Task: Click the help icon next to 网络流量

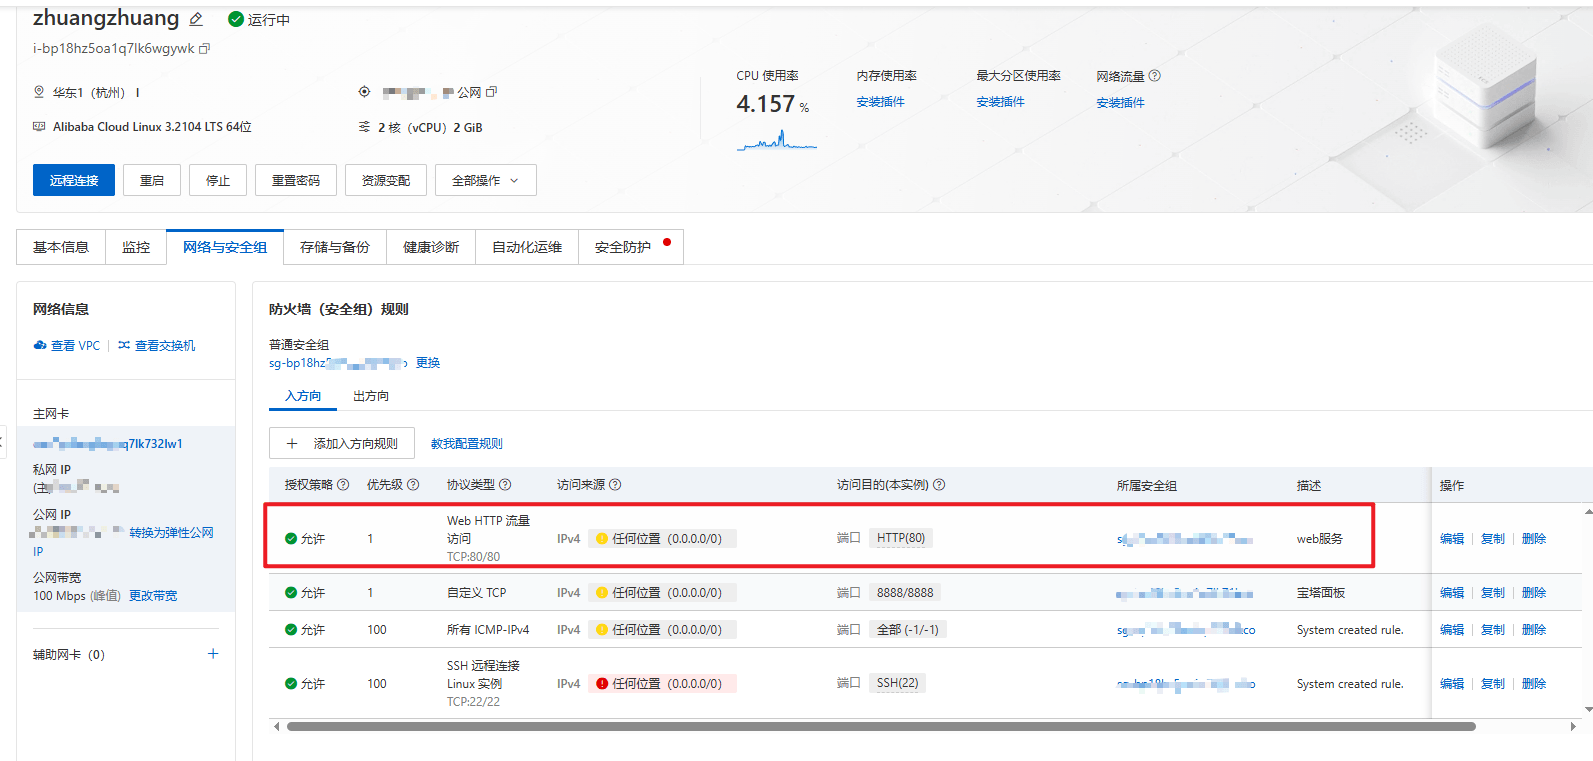Action: click(1155, 76)
